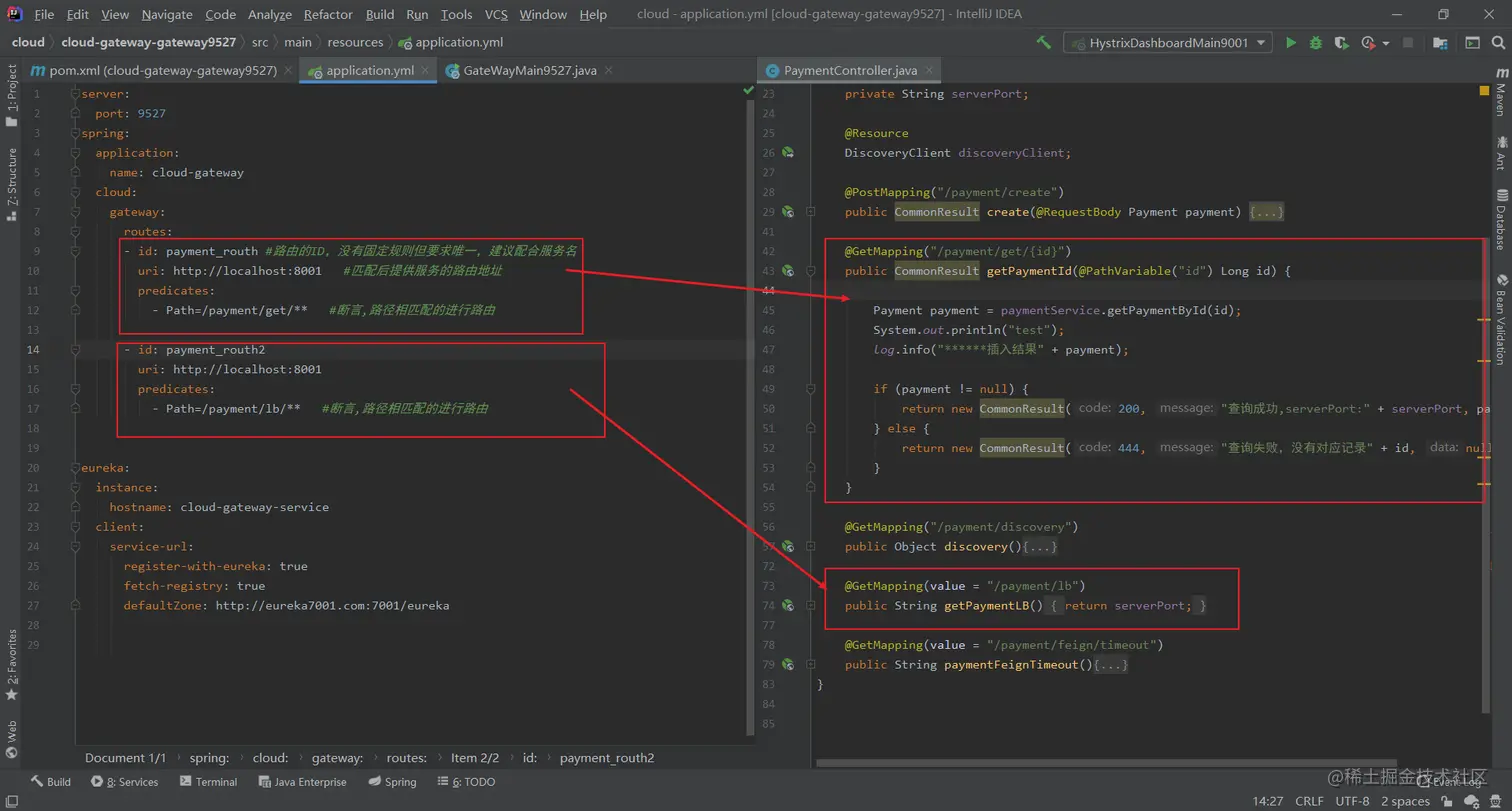
Task: Click the gutter icon beside getPaymentId method
Action: click(788, 271)
